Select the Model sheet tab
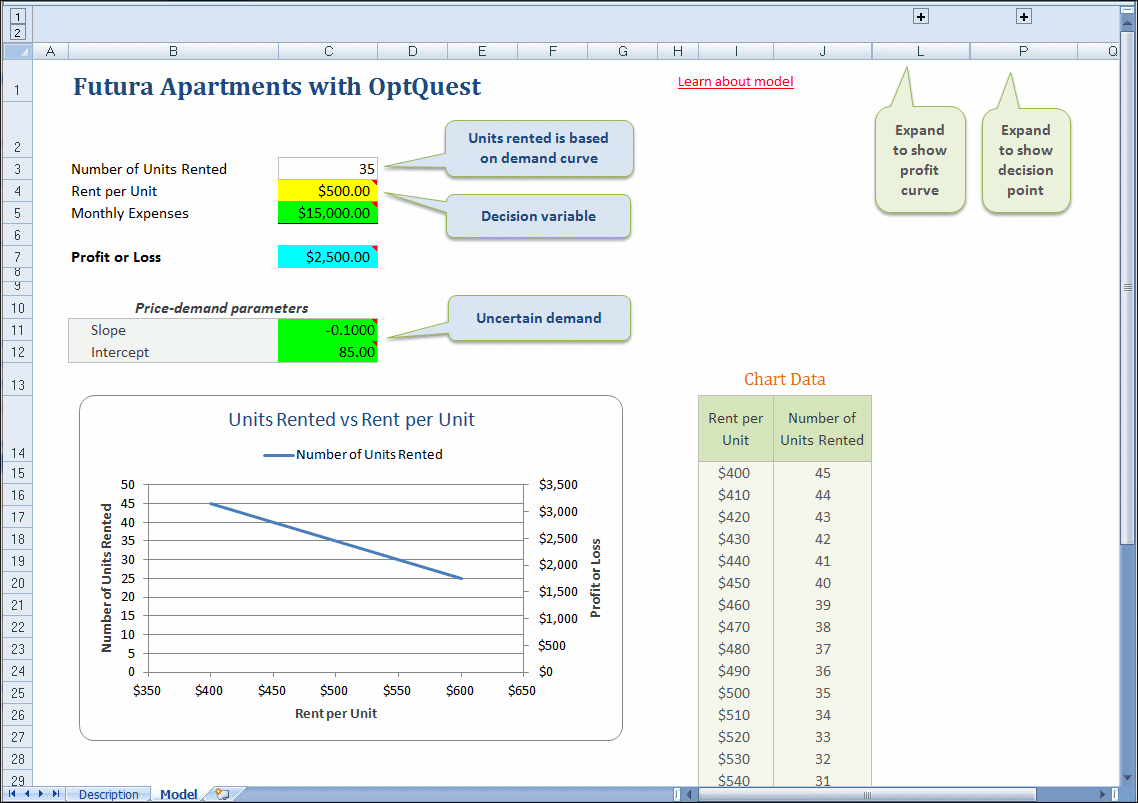 coord(178,795)
